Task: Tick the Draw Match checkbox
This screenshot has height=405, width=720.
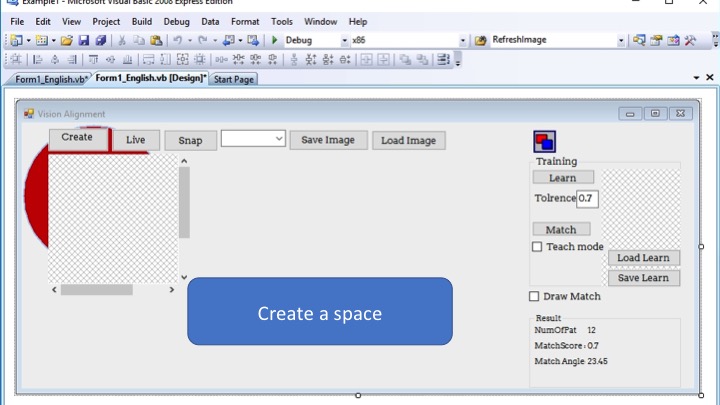Action: 534,296
